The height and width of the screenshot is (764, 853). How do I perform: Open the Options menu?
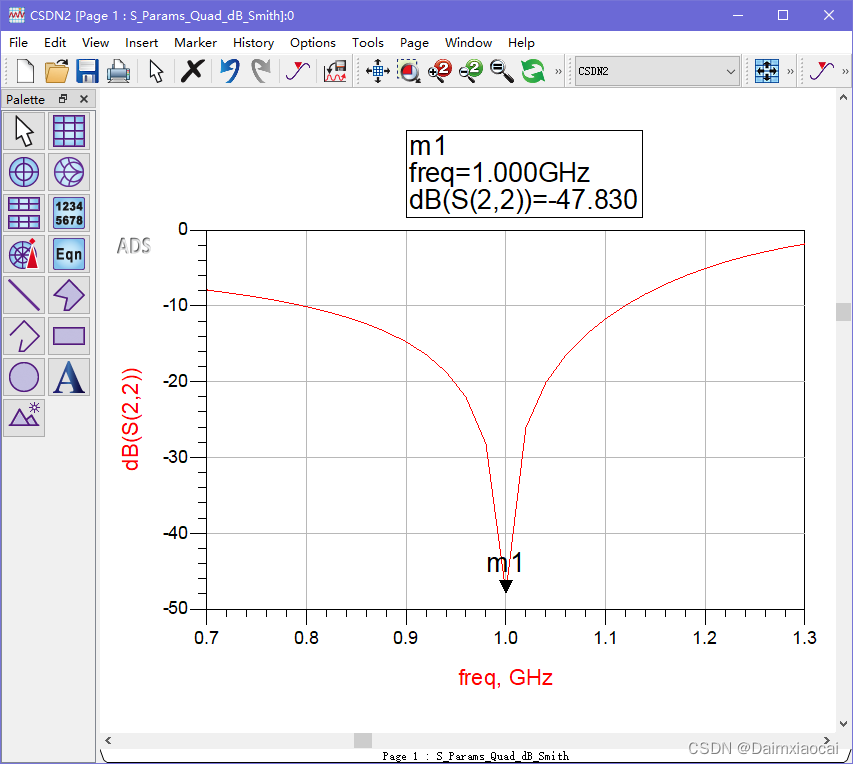pyautogui.click(x=313, y=42)
